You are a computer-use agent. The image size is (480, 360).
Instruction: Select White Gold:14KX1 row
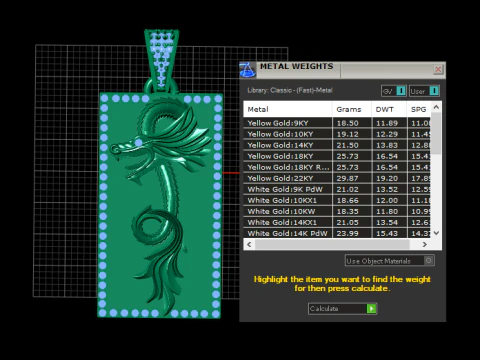point(337,222)
